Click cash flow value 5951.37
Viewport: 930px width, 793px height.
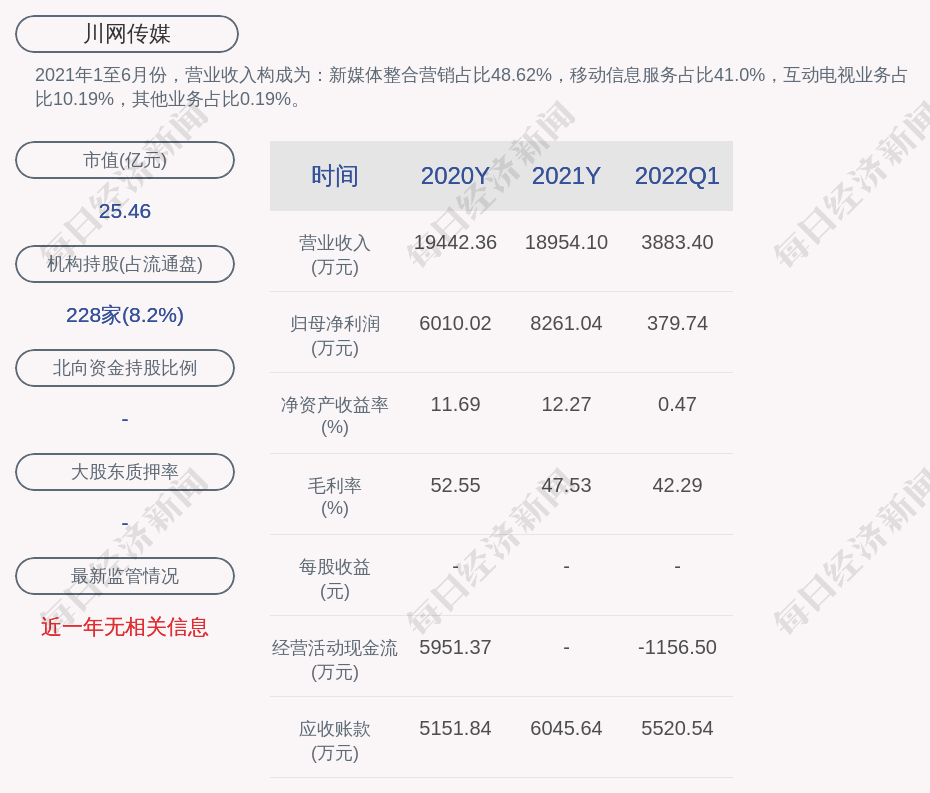point(455,647)
